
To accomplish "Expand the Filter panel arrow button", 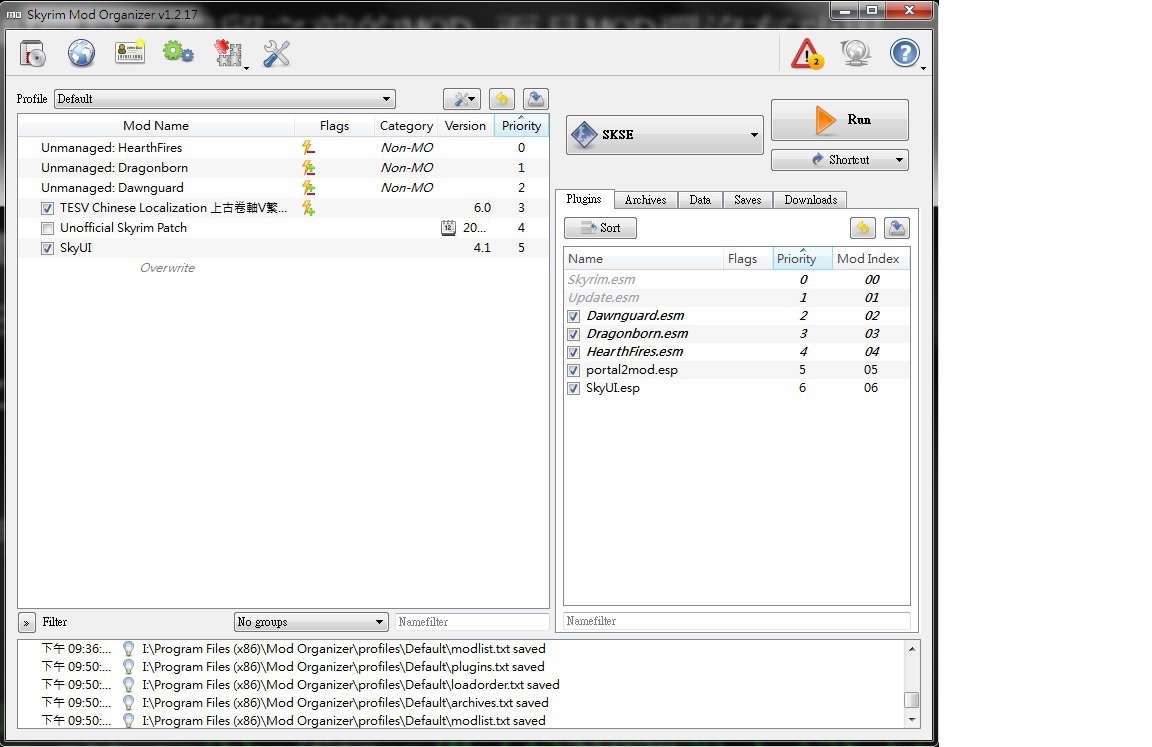I will click(26, 623).
